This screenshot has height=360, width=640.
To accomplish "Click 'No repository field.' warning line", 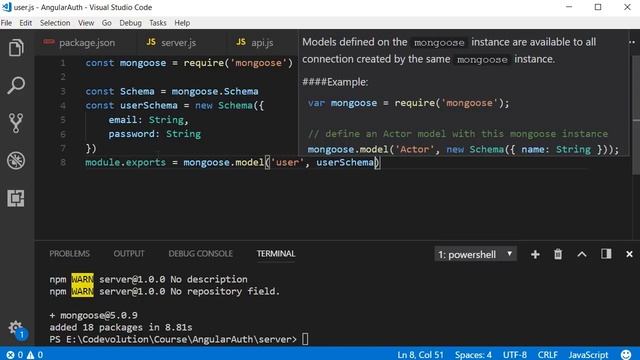I will pyautogui.click(x=225, y=291).
